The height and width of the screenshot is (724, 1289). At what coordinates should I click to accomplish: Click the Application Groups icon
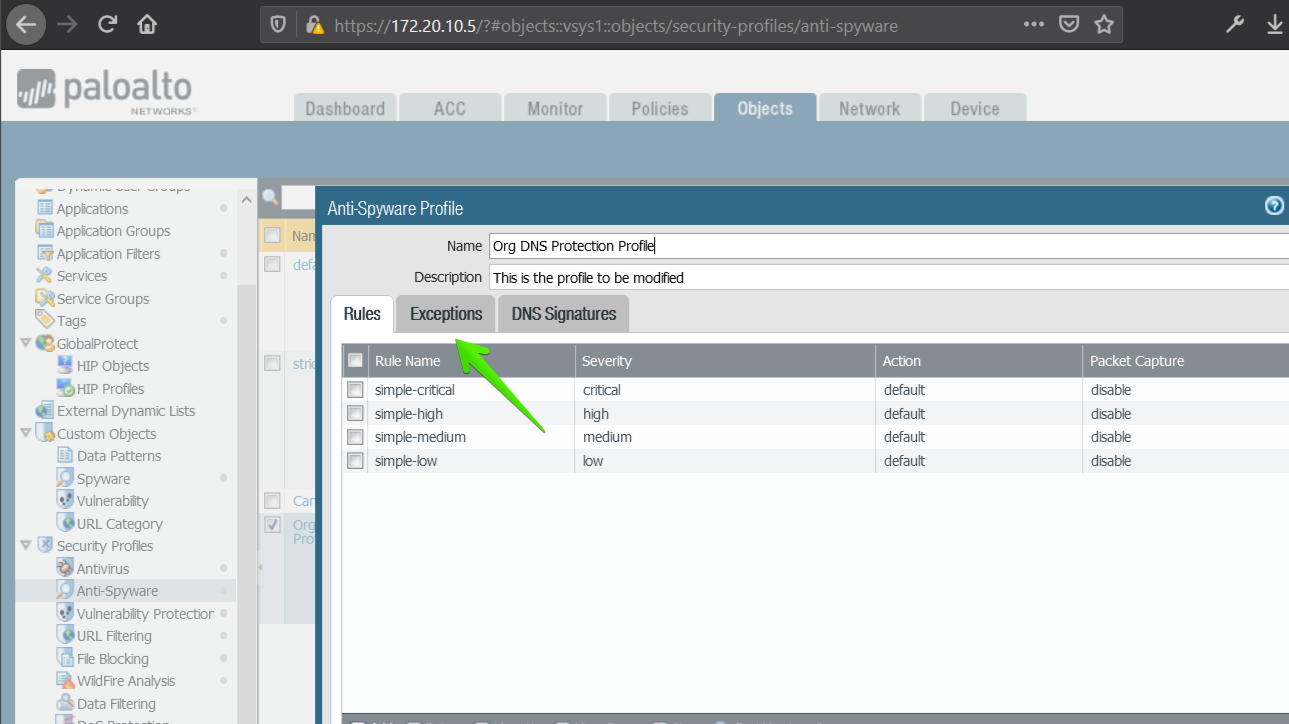[44, 230]
